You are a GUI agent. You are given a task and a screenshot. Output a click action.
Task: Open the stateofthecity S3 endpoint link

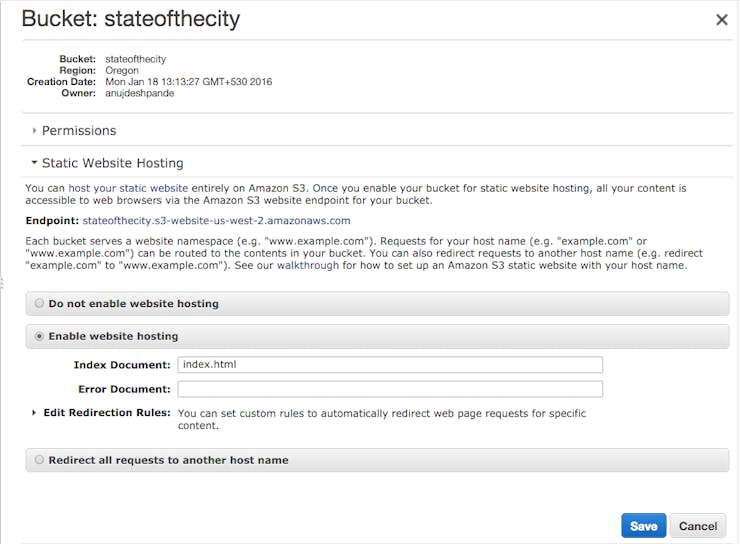click(x=216, y=221)
